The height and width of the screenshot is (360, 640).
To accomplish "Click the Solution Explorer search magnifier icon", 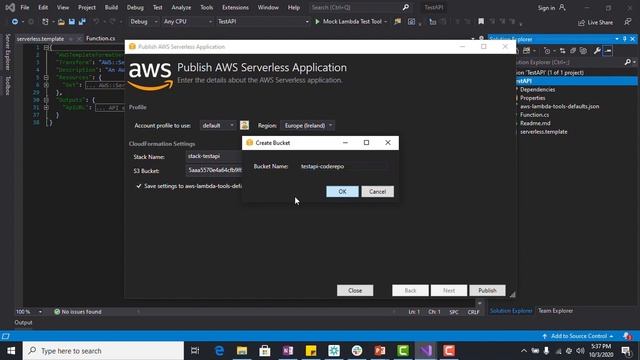I will [628, 62].
